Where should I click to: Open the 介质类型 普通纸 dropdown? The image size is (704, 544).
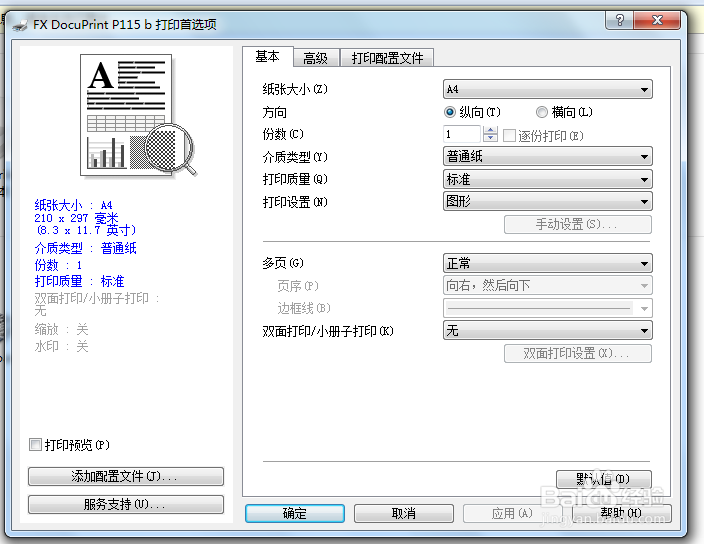click(x=547, y=157)
